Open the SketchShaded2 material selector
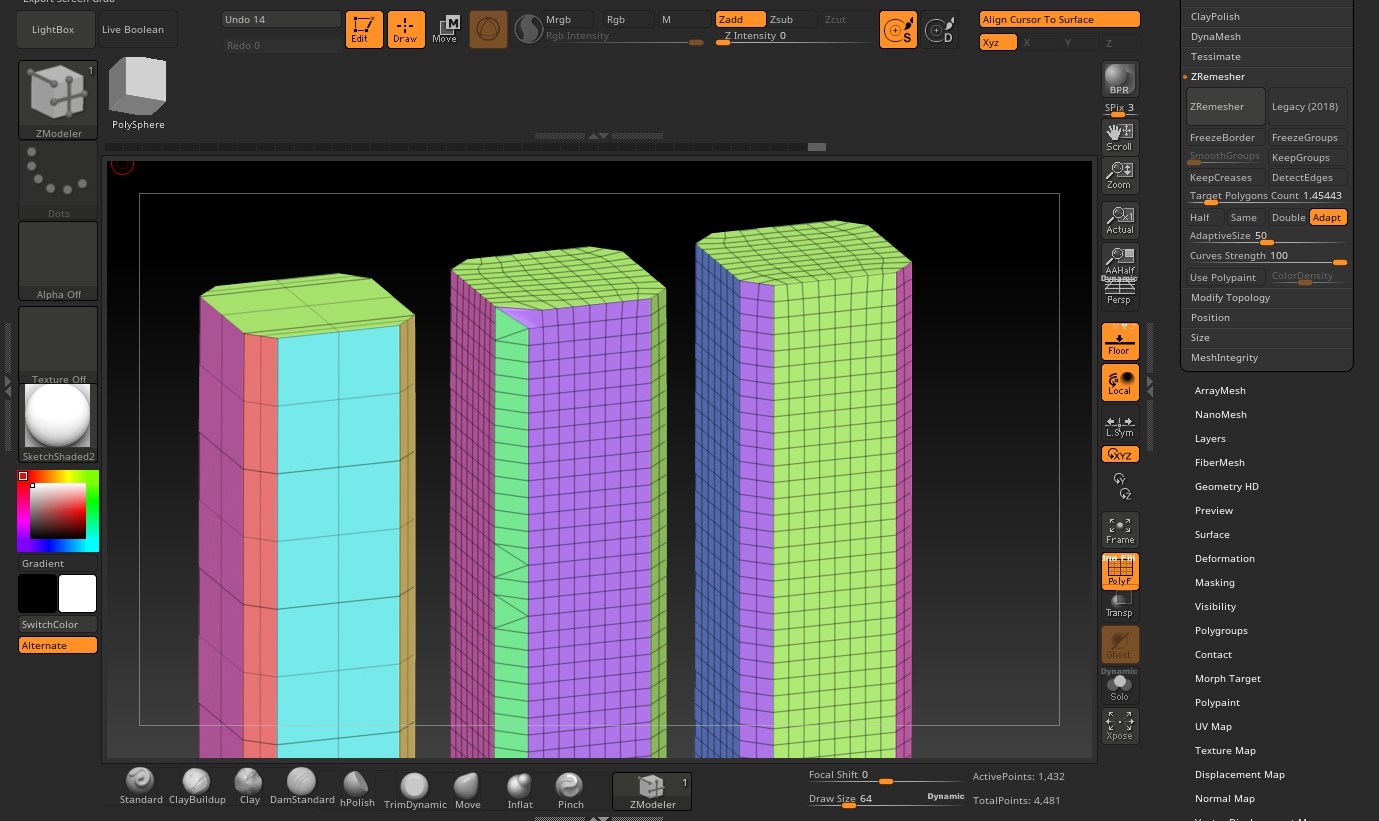This screenshot has width=1379, height=821. click(58, 424)
